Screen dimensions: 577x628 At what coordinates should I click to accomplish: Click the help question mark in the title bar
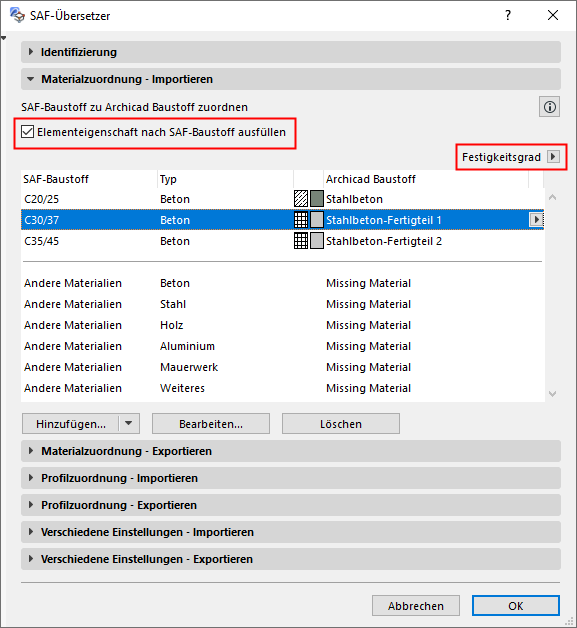click(x=508, y=15)
